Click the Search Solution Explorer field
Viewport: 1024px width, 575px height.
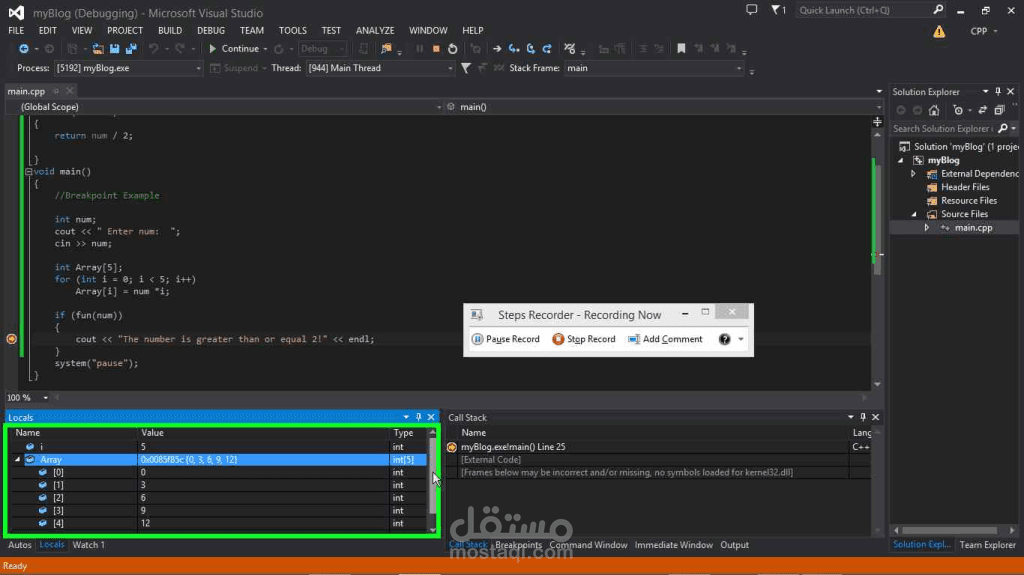pyautogui.click(x=942, y=129)
